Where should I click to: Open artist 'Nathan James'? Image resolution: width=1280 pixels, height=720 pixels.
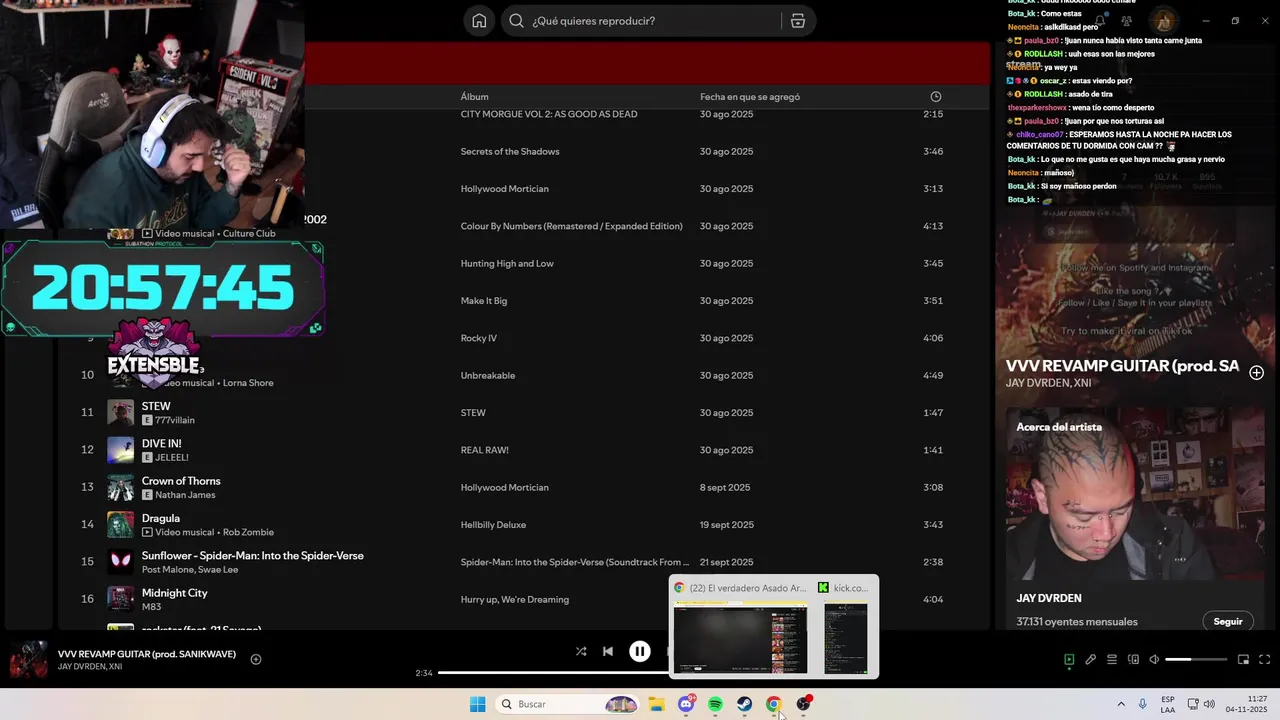[185, 495]
